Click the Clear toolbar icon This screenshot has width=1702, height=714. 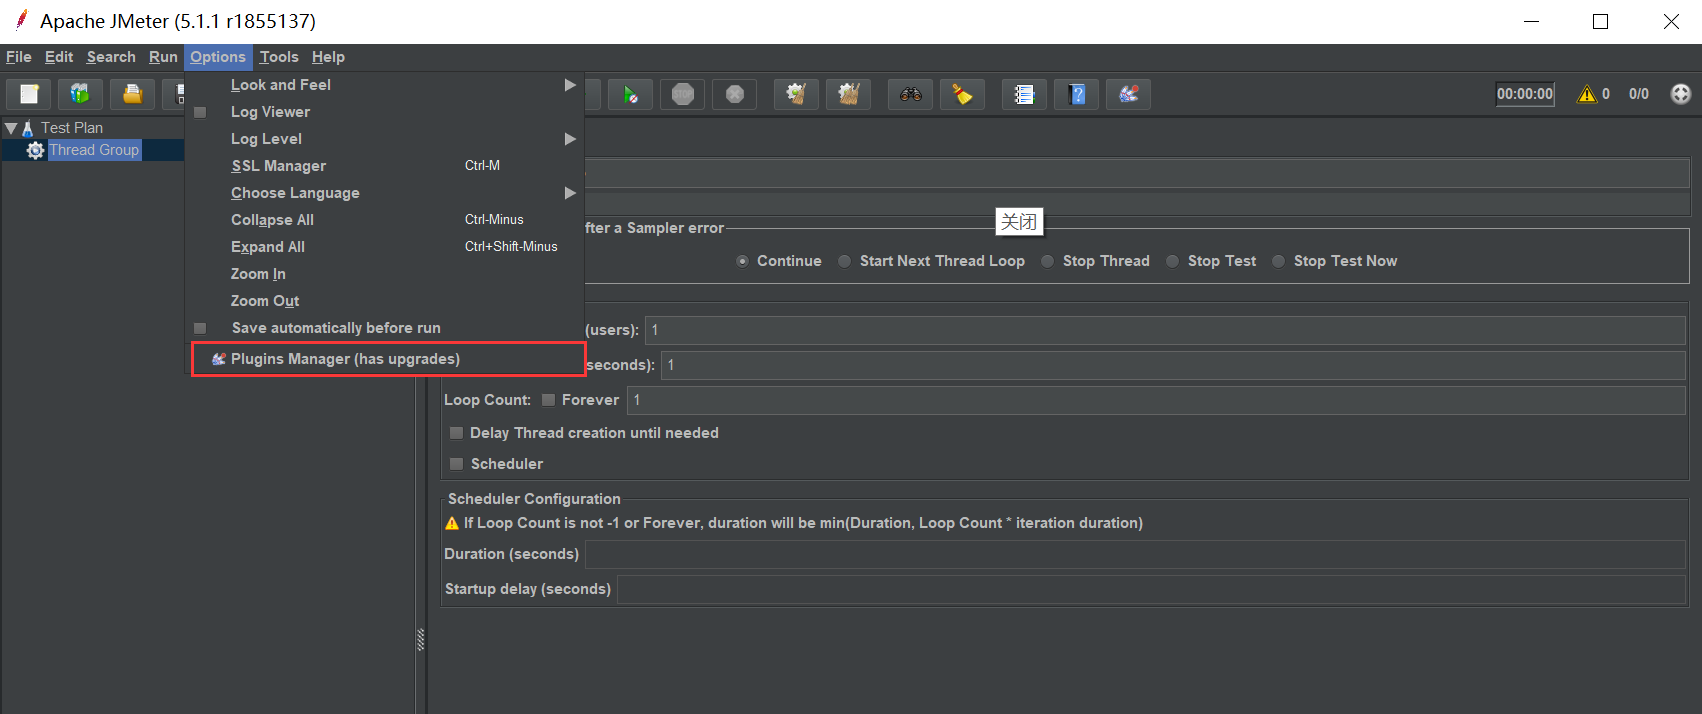[797, 94]
